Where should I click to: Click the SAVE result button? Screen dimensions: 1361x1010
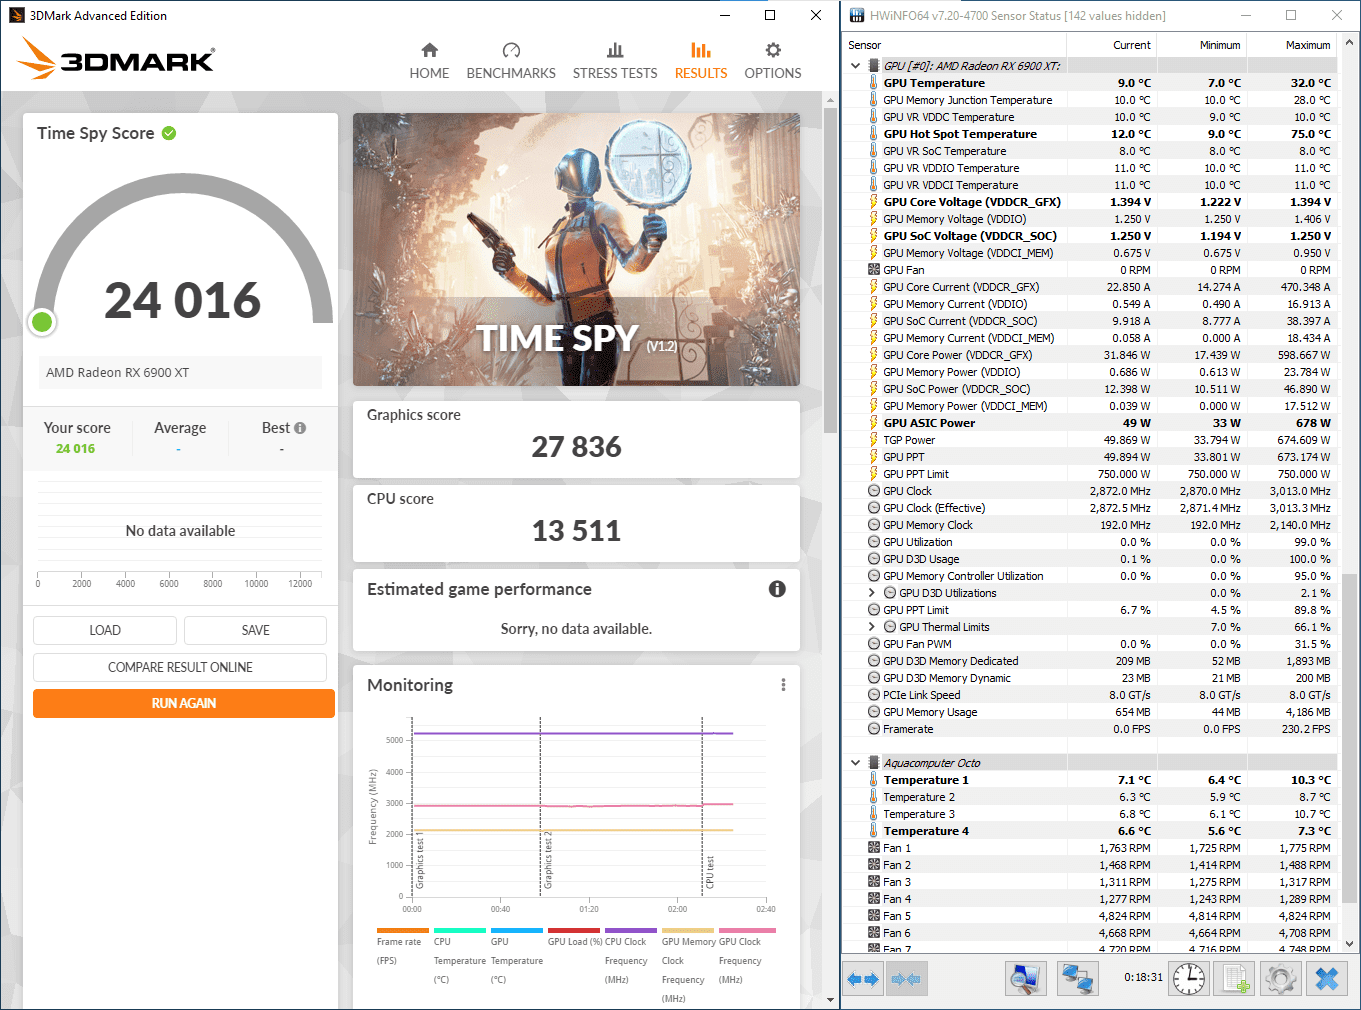point(255,630)
